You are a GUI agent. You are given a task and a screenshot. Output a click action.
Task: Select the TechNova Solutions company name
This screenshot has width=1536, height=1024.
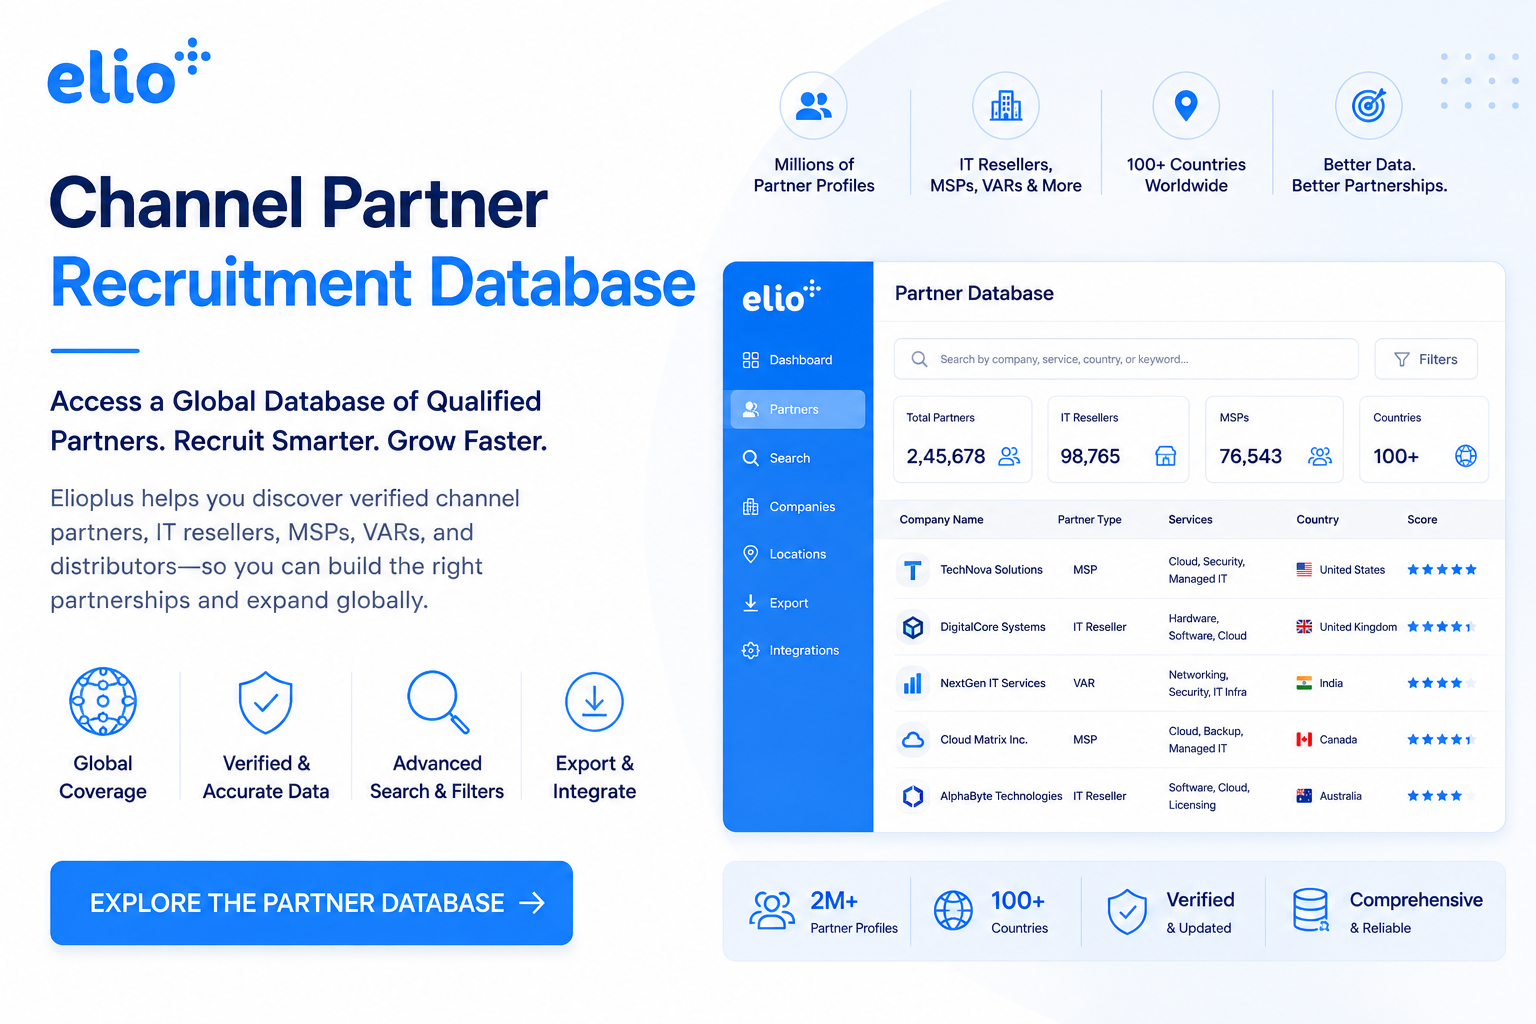point(991,570)
